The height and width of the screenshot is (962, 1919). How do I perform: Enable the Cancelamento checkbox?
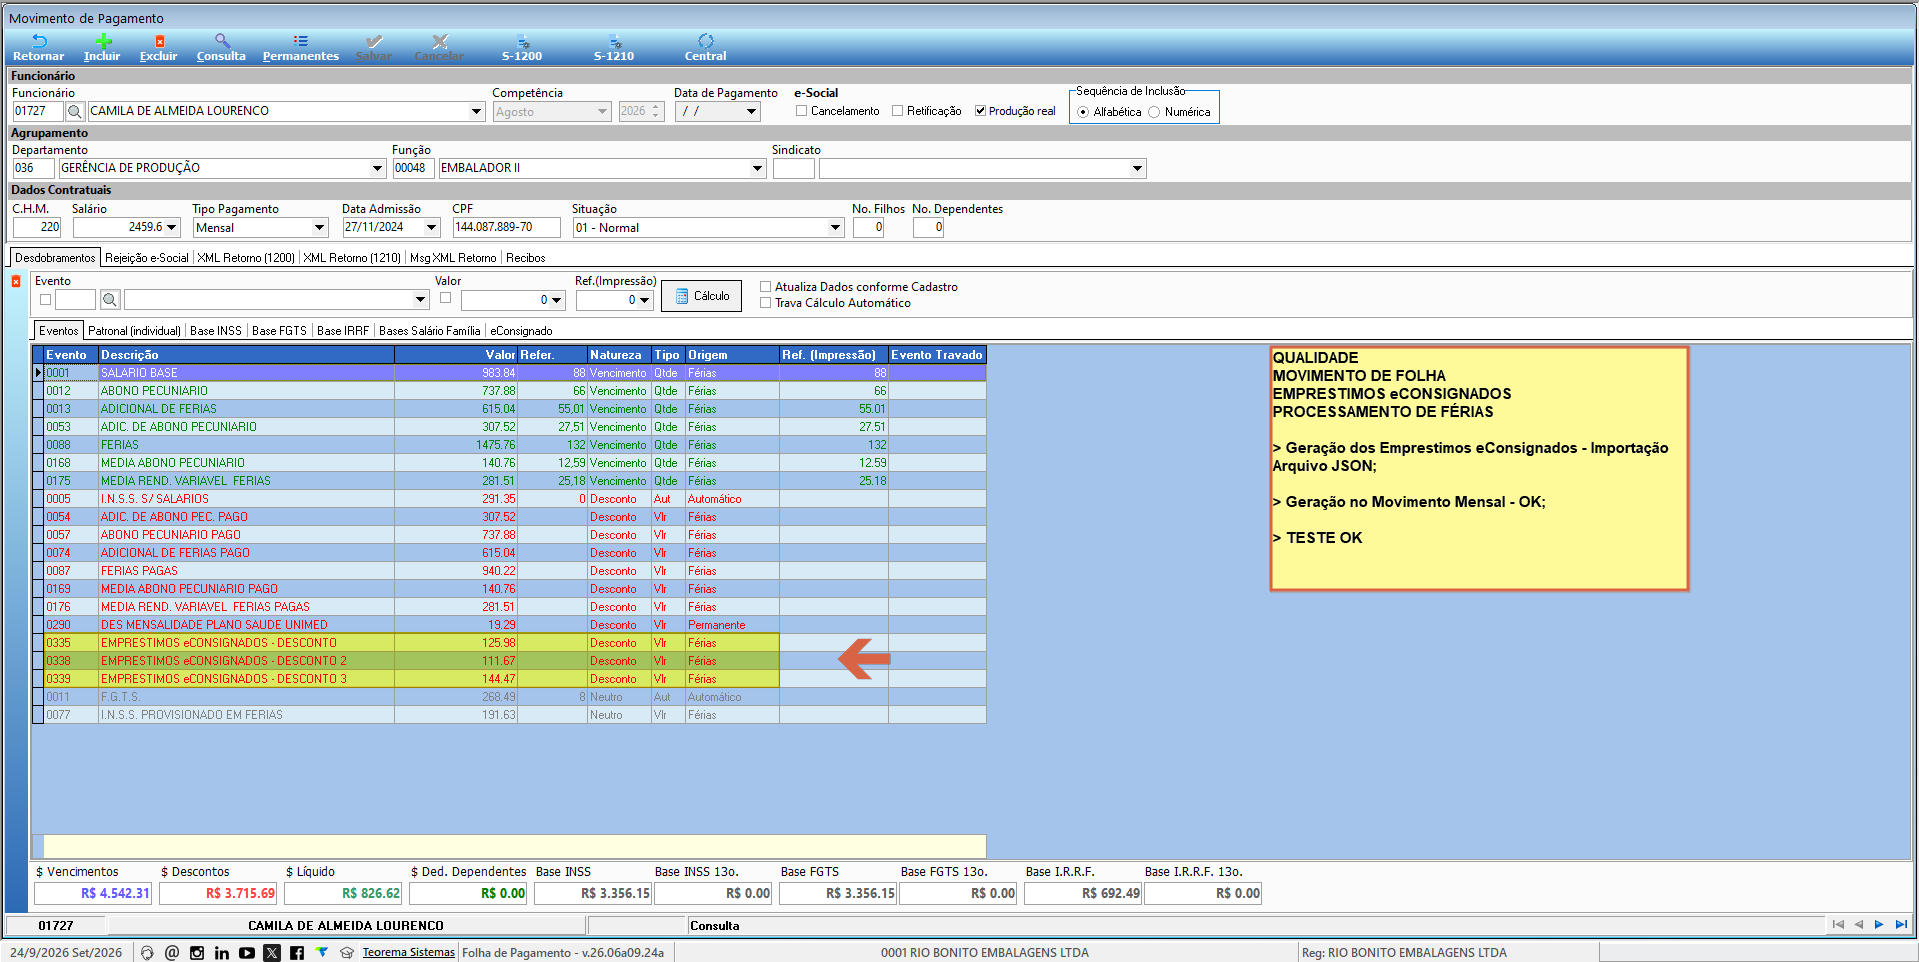tap(801, 111)
